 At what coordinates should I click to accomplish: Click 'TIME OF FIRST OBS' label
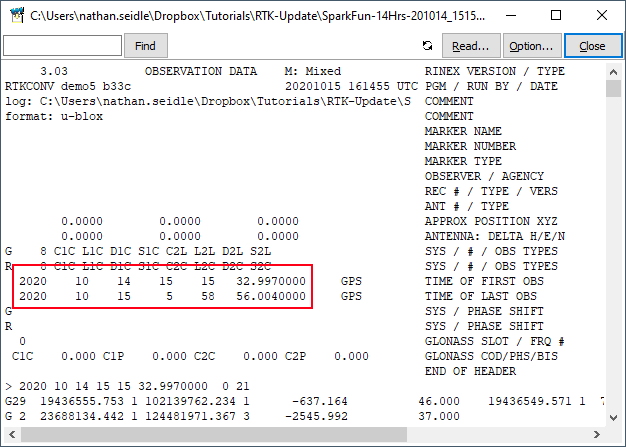[x=484, y=281]
